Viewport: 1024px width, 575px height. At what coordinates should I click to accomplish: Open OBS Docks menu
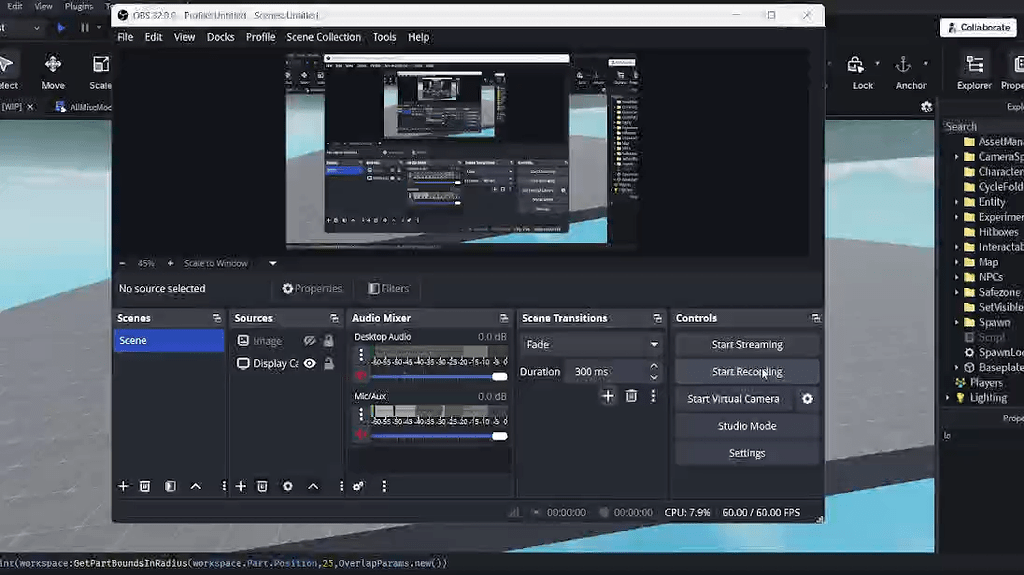[220, 37]
